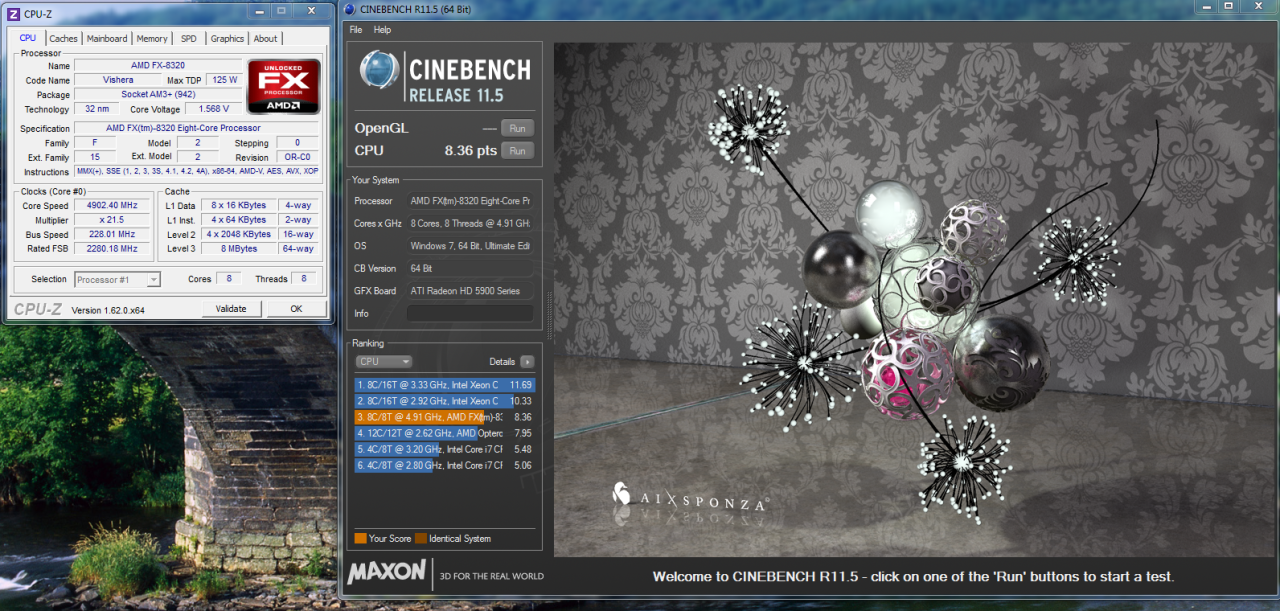Click the Level 3 8 MBytes value
Image resolution: width=1280 pixels, height=611 pixels.
[238, 249]
